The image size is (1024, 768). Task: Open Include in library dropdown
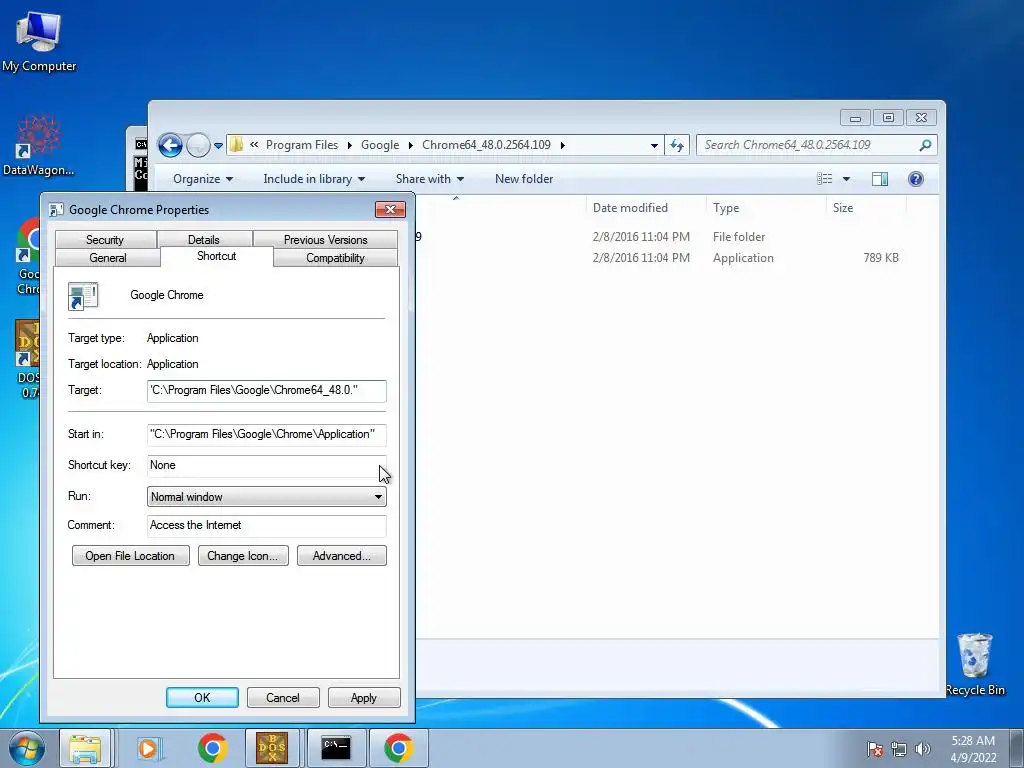[313, 179]
